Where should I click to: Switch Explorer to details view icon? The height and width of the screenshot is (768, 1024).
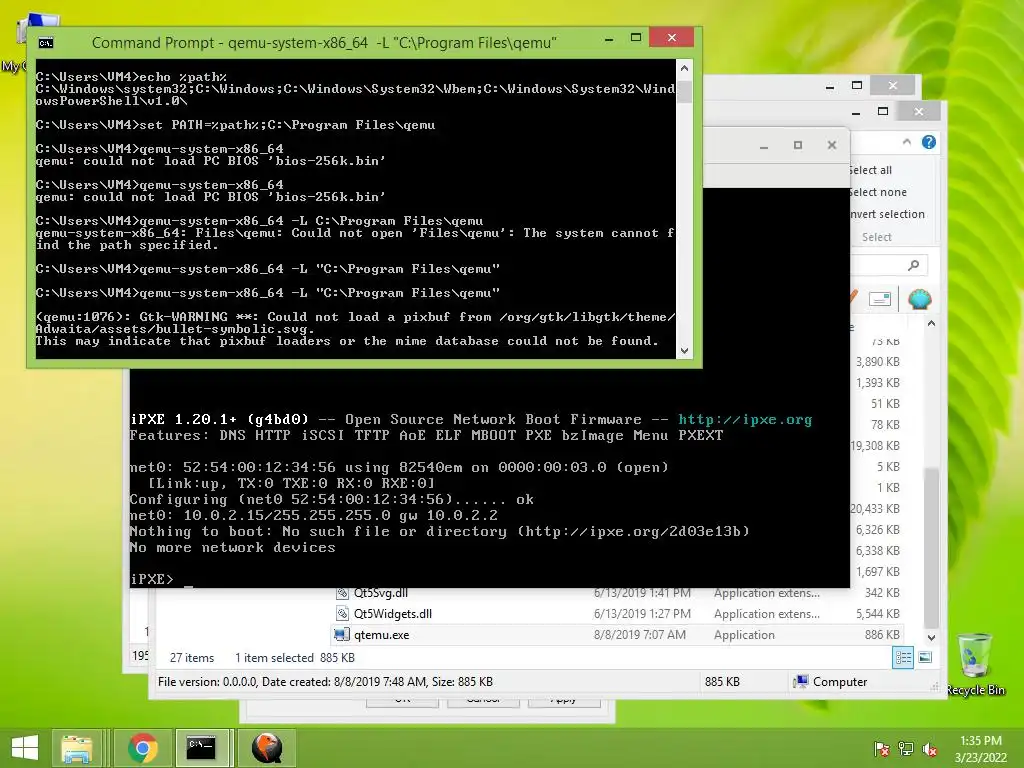[x=903, y=658]
